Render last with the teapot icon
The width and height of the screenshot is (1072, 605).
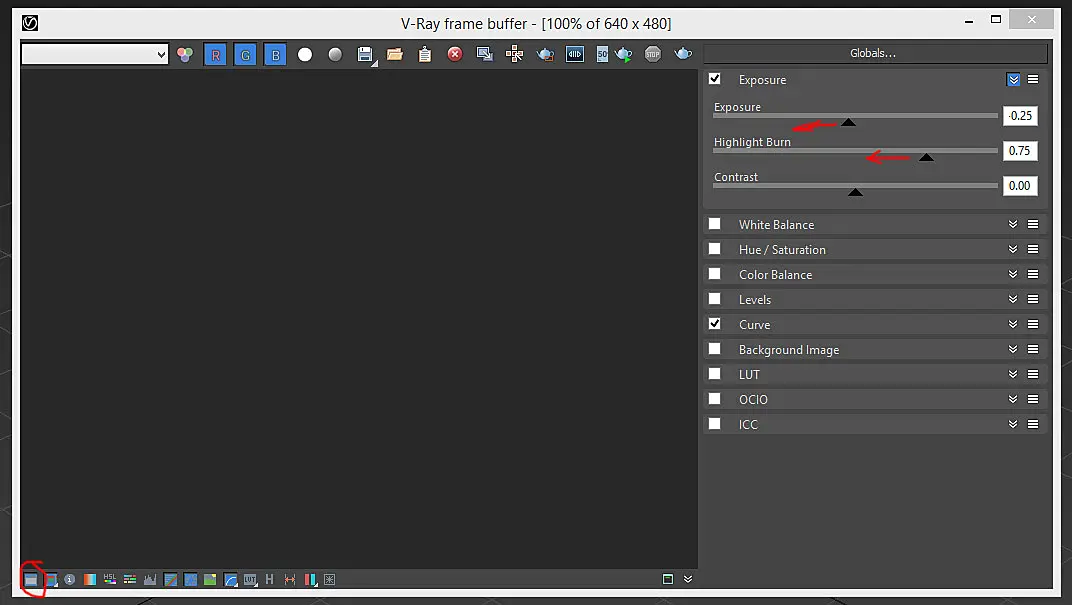point(683,53)
